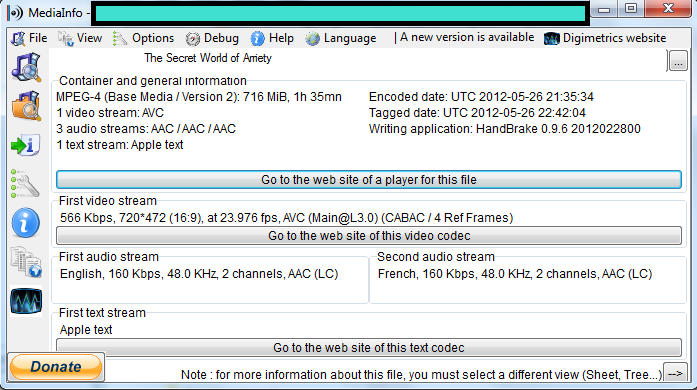The image size is (697, 390).
Task: Click the waveform Digimetrics sidebar icon
Action: [26, 301]
